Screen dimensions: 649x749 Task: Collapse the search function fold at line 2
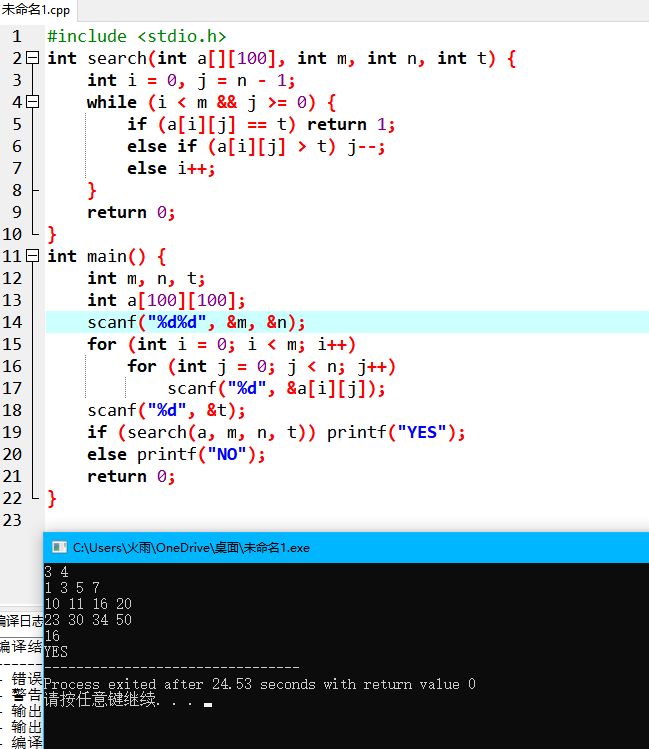(x=32, y=58)
